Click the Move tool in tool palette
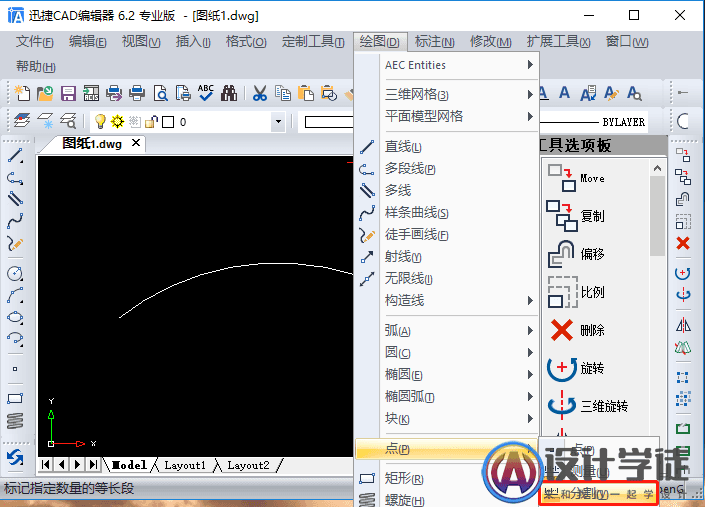Viewport: 705px width, 507px height. pyautogui.click(x=576, y=178)
